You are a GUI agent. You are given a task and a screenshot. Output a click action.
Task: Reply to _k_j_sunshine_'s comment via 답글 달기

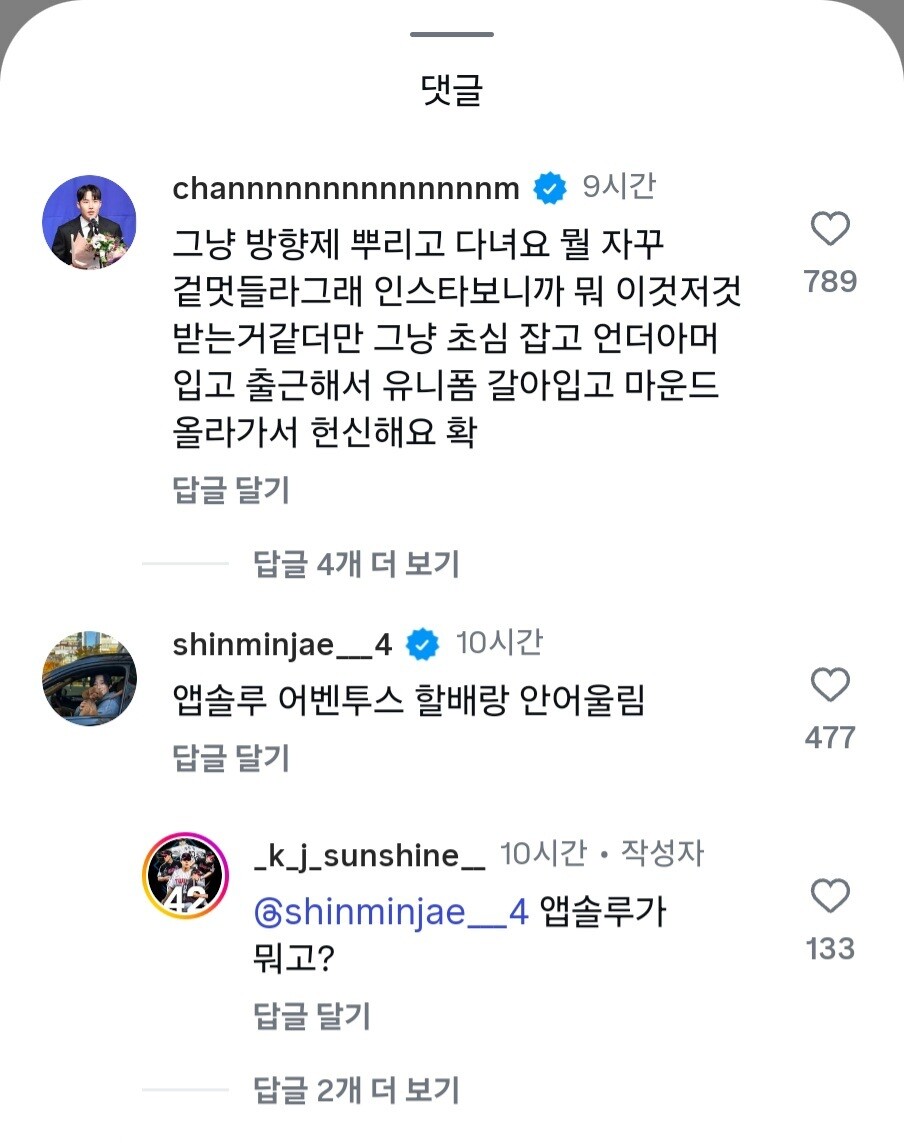pos(312,1017)
